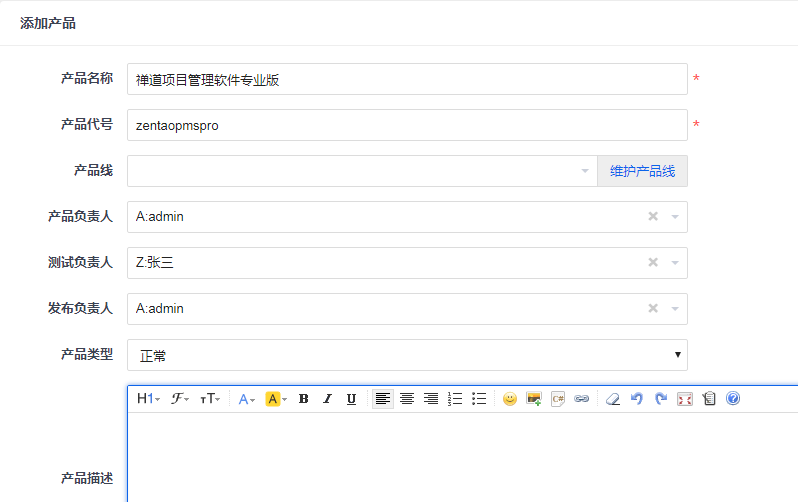Insert an image into the description
Image resolution: width=798 pixels, height=502 pixels.
coord(534,399)
